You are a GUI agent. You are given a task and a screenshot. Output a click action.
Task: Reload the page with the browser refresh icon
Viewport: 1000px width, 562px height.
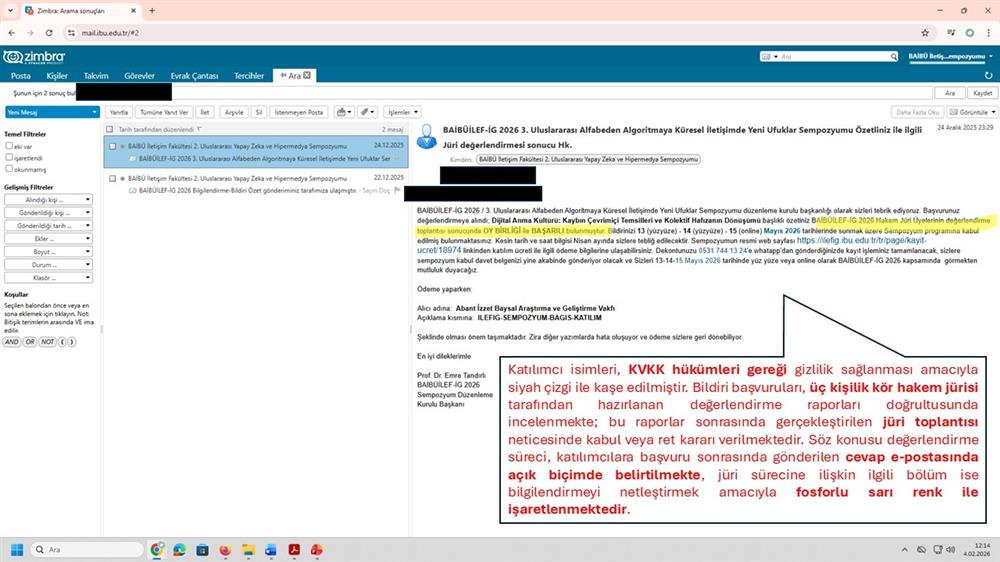49,32
